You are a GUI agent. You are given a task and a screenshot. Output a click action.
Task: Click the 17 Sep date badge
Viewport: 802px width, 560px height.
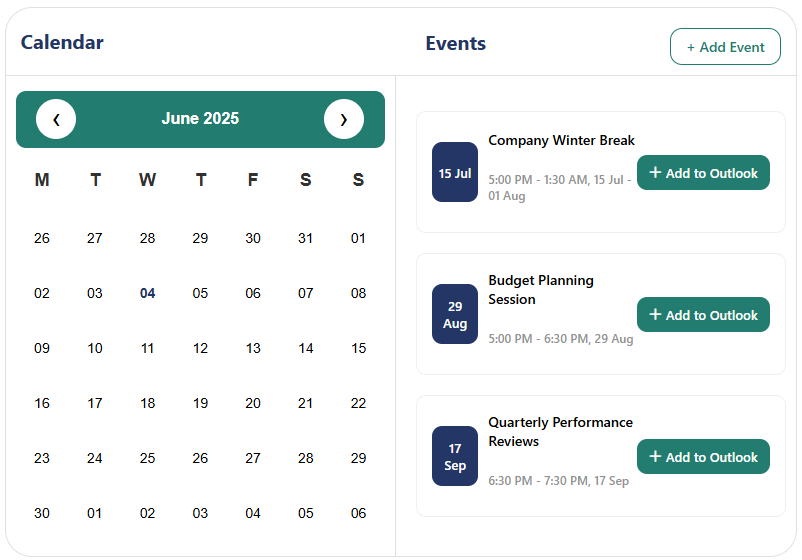tap(455, 456)
